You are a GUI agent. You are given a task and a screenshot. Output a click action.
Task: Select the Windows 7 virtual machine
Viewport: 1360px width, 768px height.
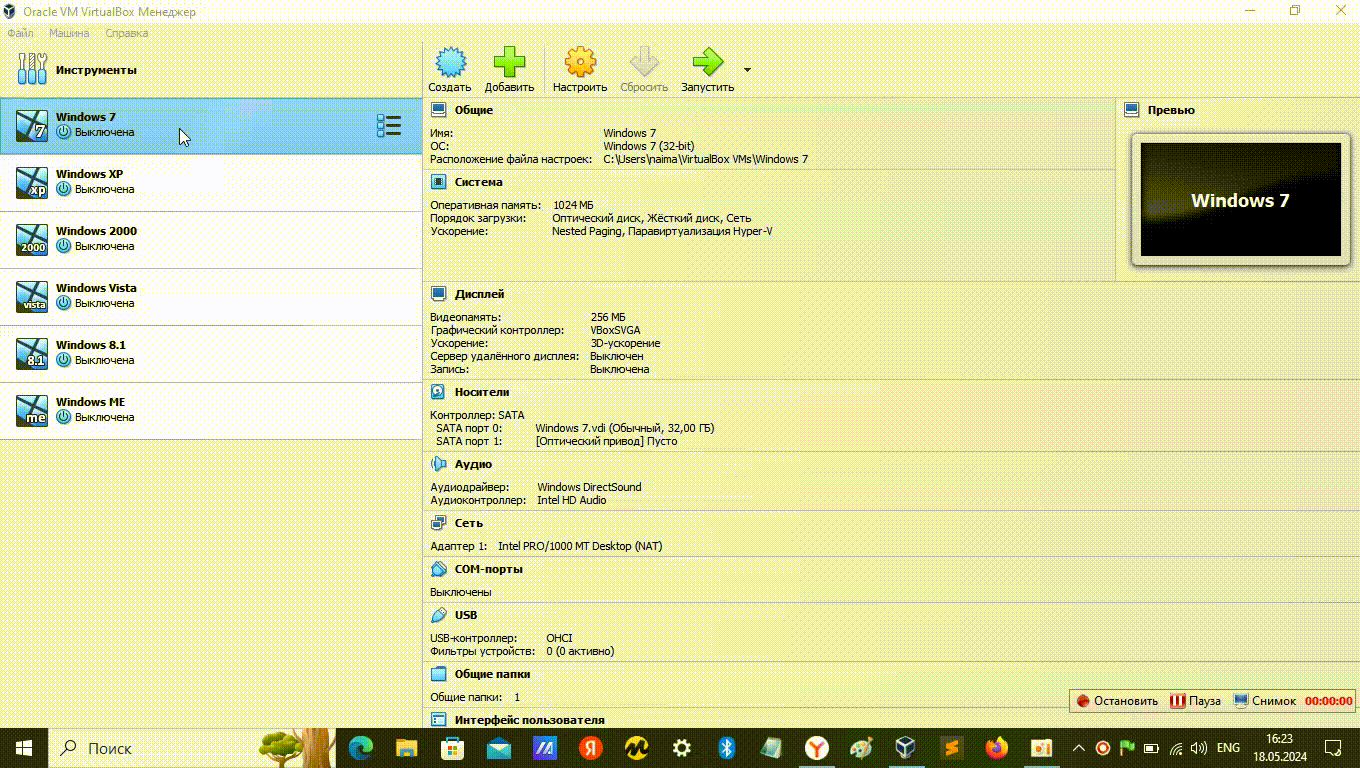pyautogui.click(x=211, y=126)
